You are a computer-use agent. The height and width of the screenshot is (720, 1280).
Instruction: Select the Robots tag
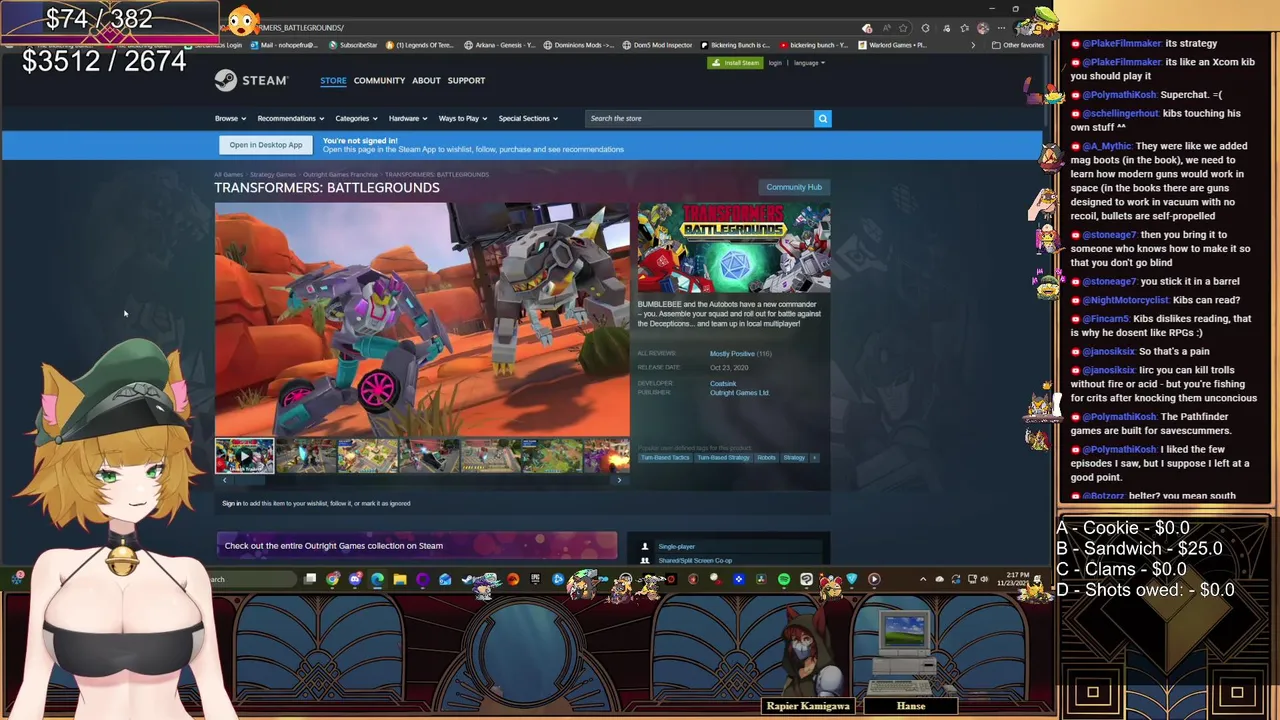coord(766,458)
